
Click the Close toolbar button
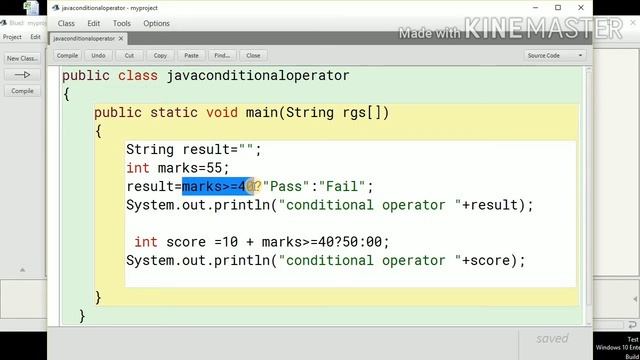(x=253, y=56)
